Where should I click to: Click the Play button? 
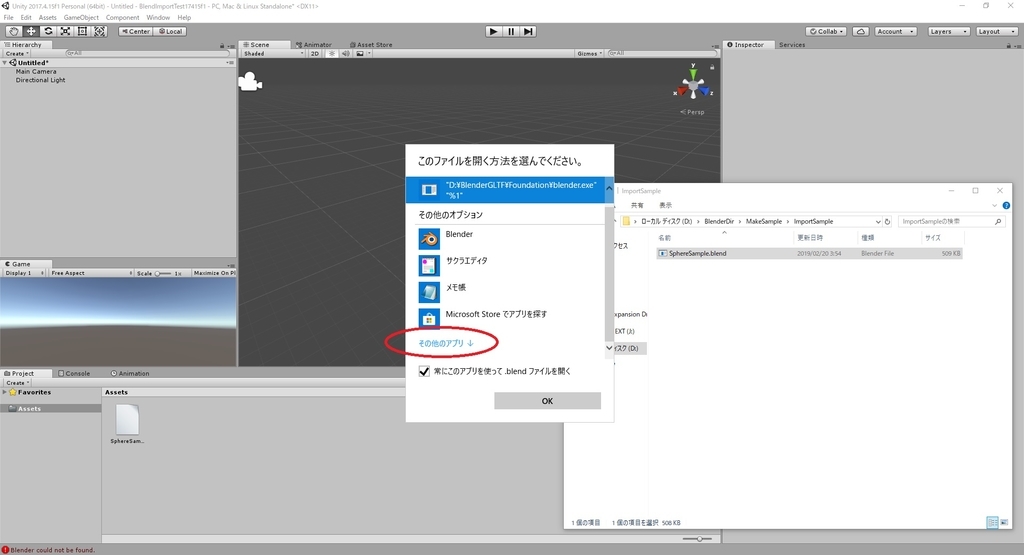(x=494, y=31)
